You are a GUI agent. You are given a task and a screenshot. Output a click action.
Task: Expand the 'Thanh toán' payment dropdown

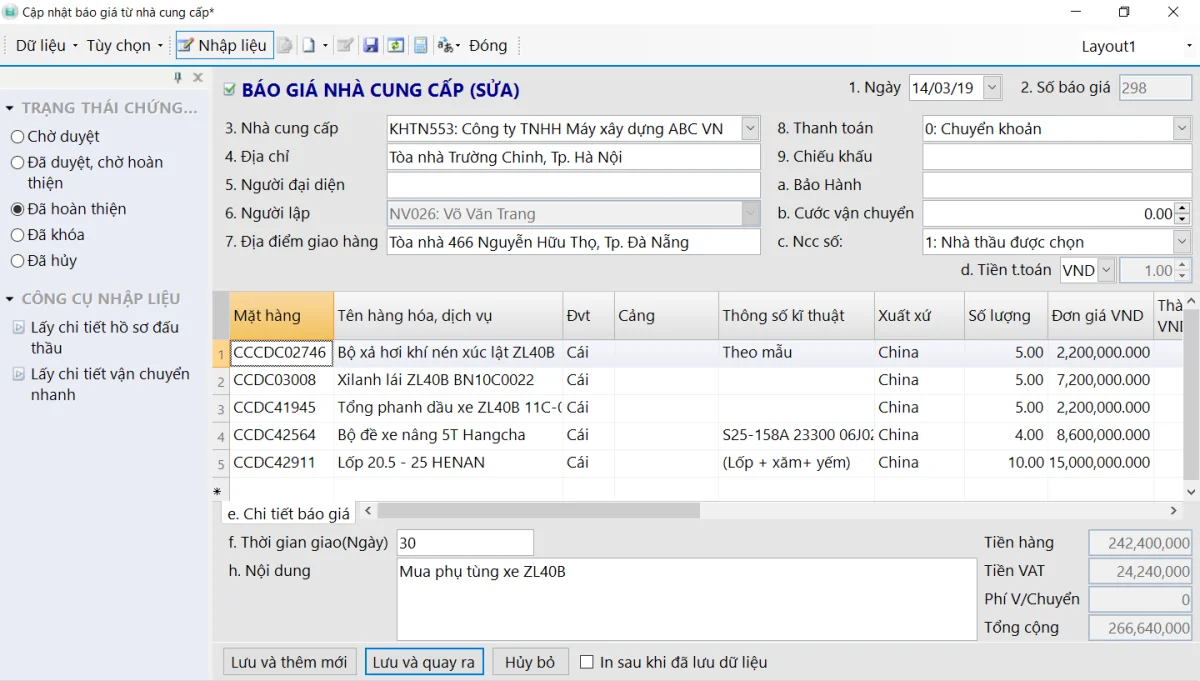1181,129
